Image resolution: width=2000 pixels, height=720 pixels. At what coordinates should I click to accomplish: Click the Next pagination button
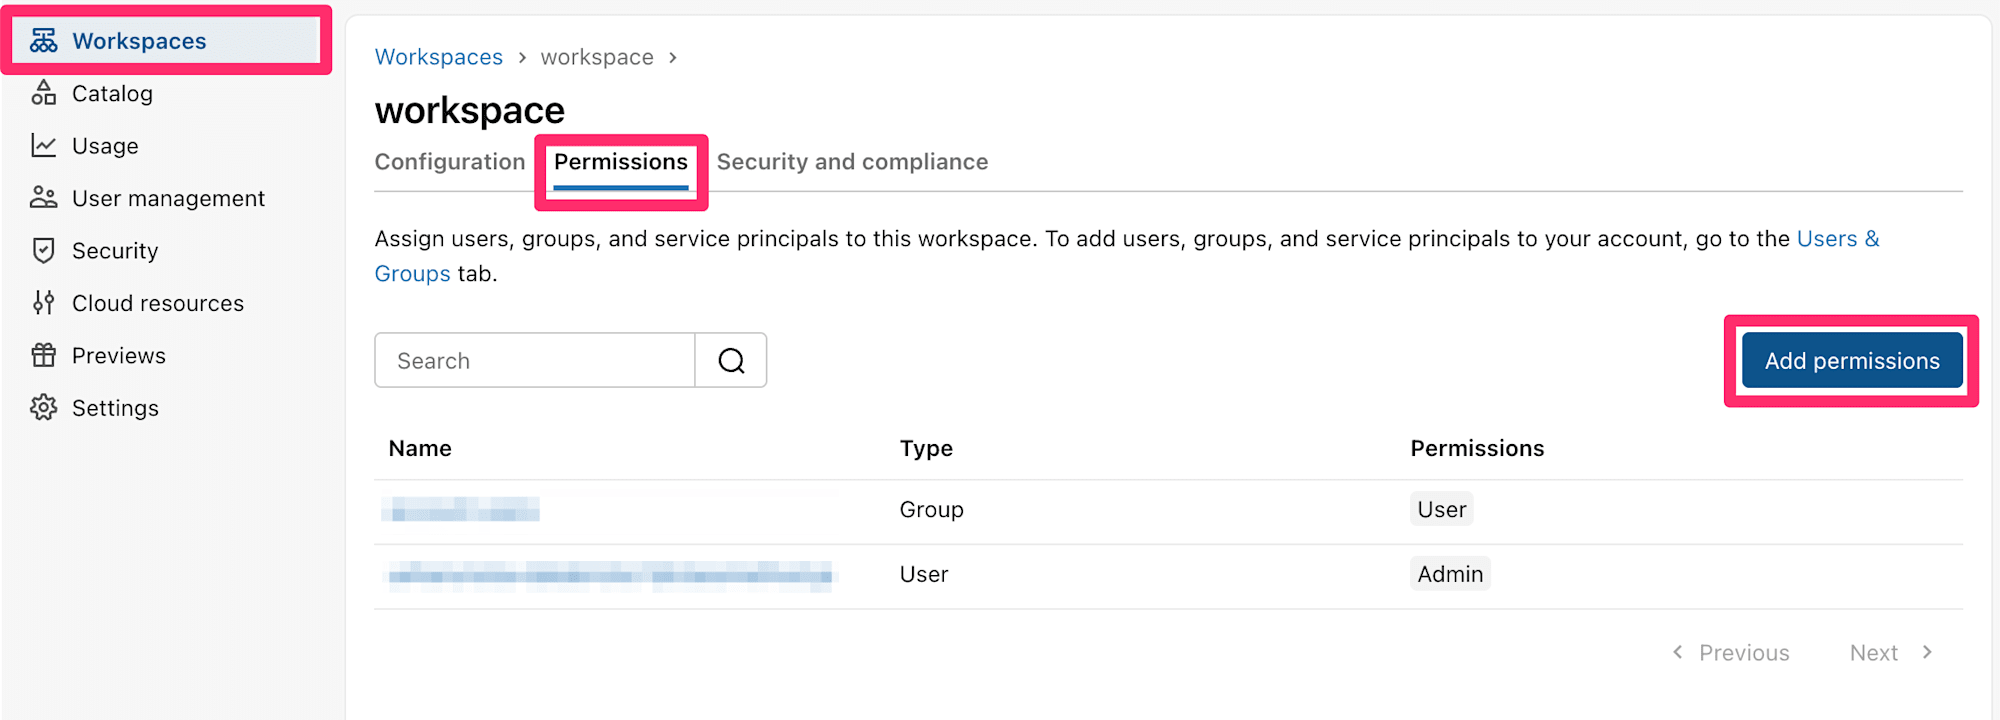[1892, 652]
